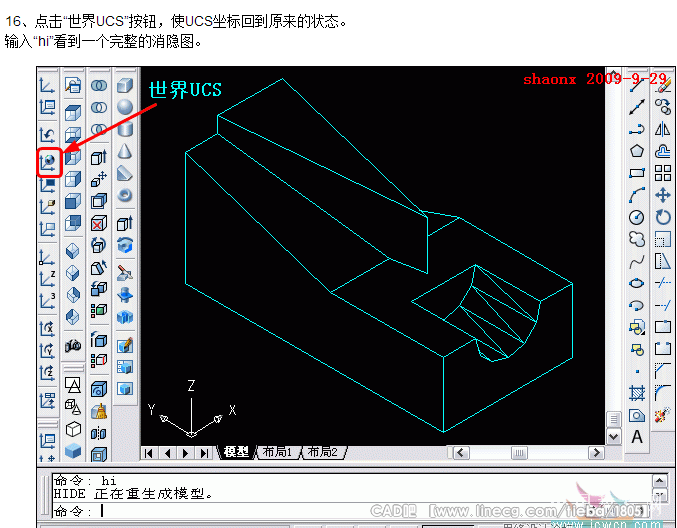Click horizontal scrollbar left arrow

(461, 453)
